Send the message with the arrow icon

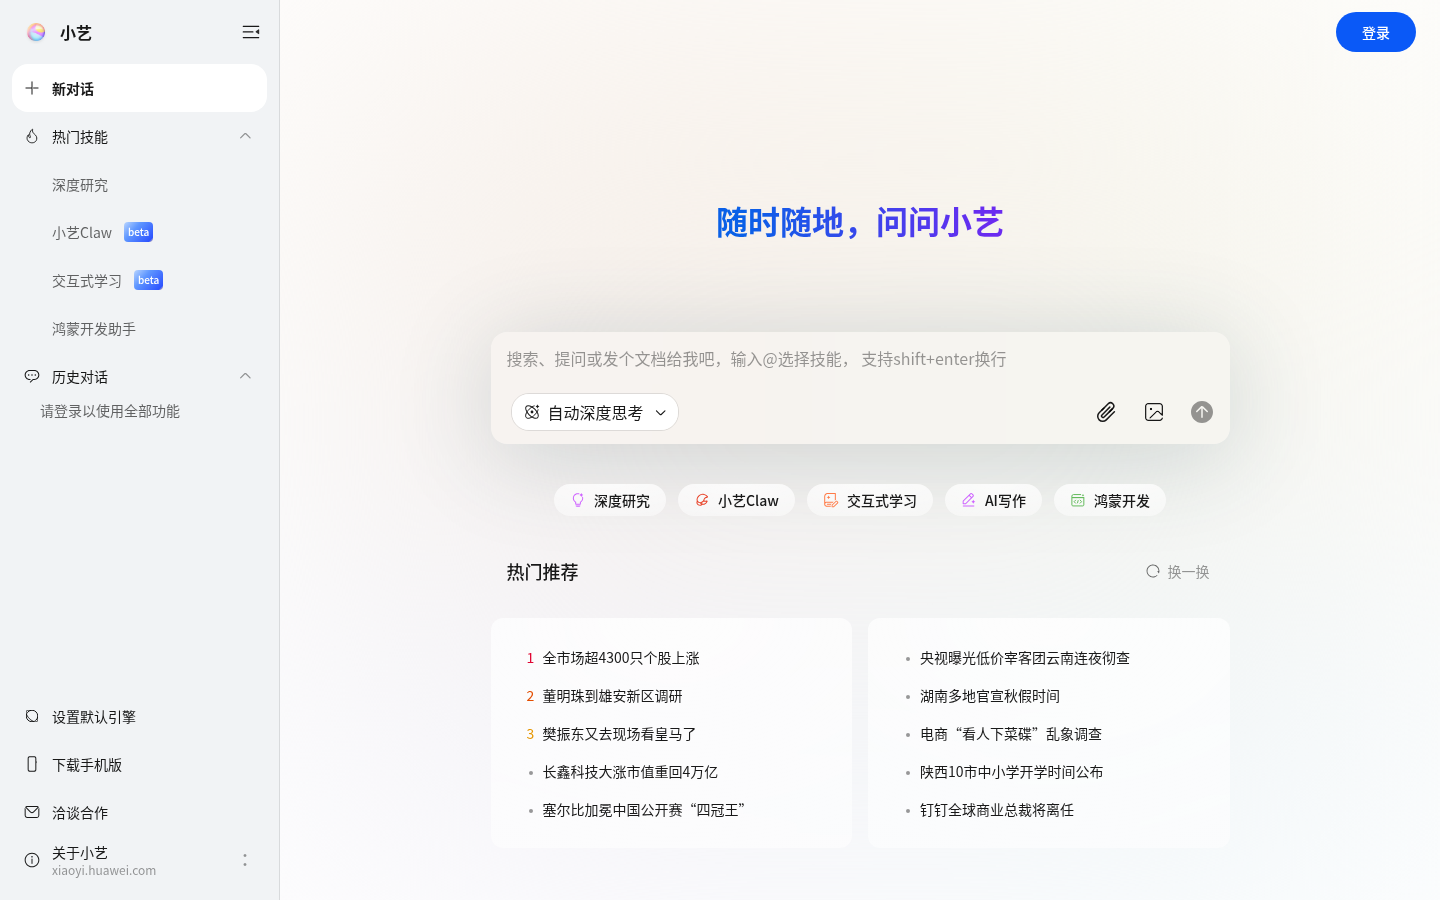click(1202, 412)
